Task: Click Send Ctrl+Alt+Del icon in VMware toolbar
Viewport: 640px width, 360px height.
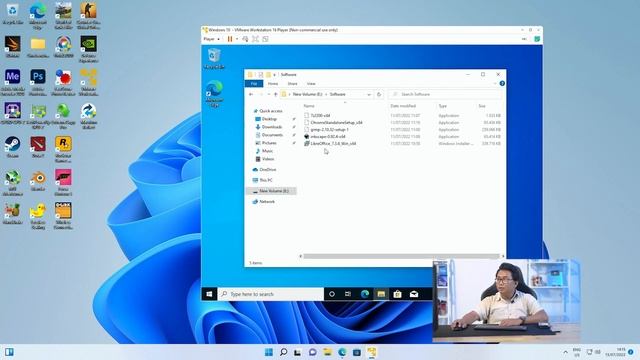Action: point(245,39)
